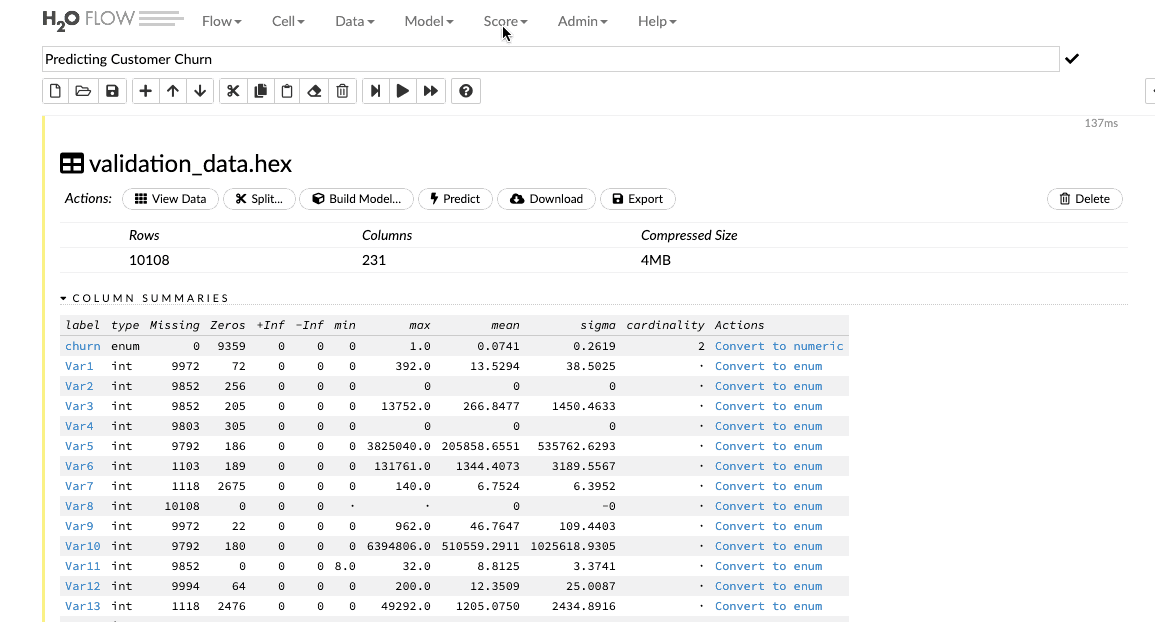Open the Var11 column link

pyautogui.click(x=82, y=566)
